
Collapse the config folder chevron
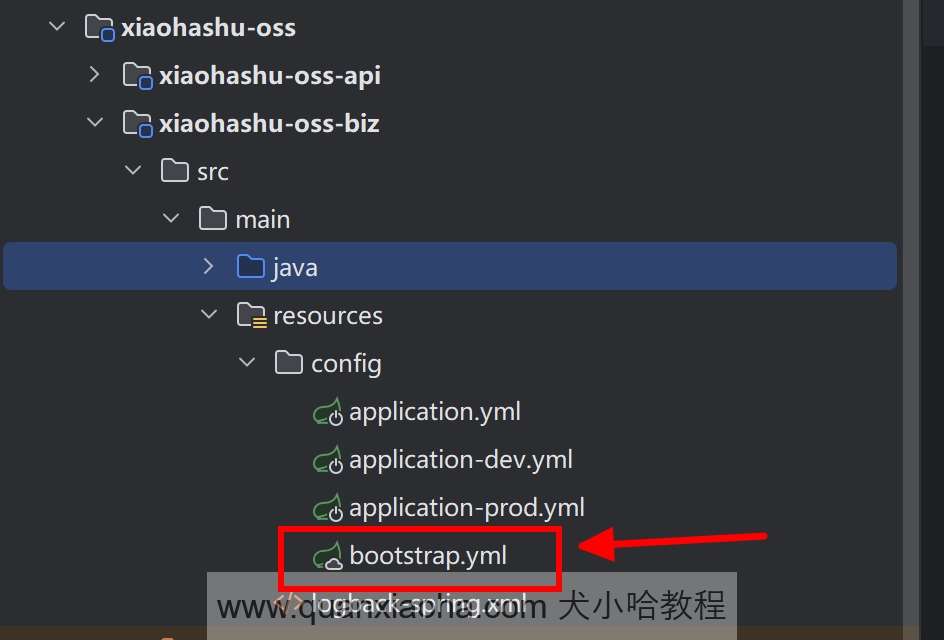(247, 362)
